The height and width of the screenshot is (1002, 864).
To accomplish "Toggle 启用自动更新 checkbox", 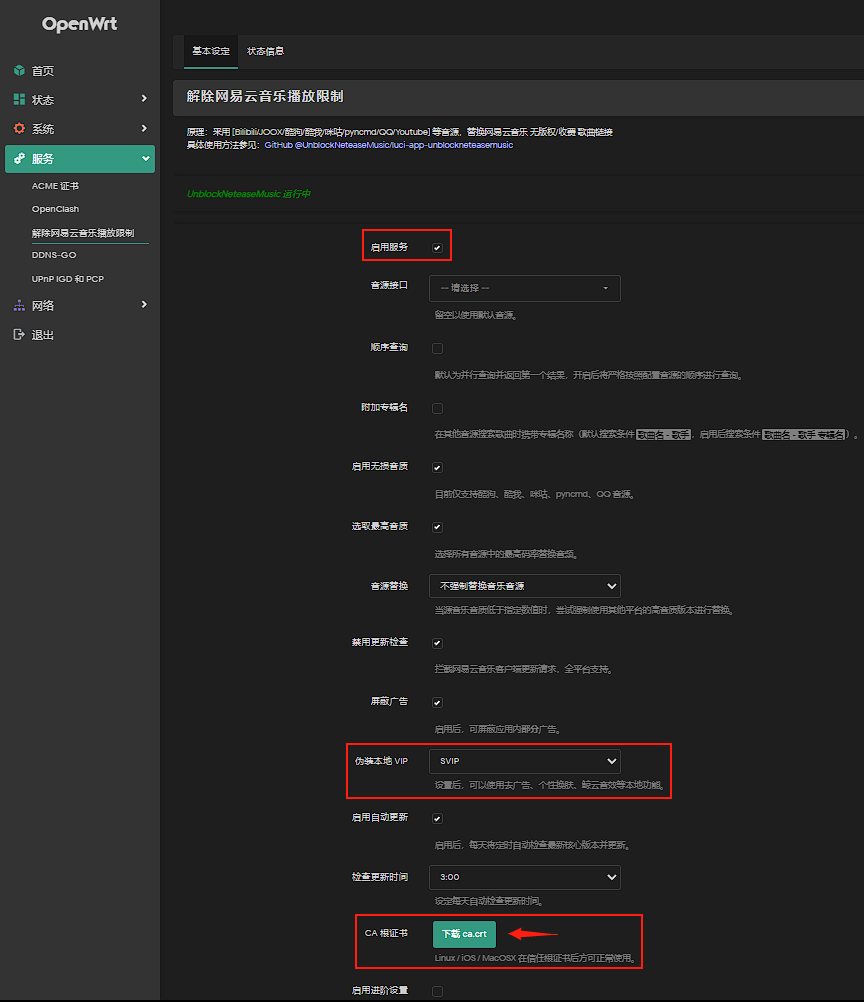I will tap(437, 819).
